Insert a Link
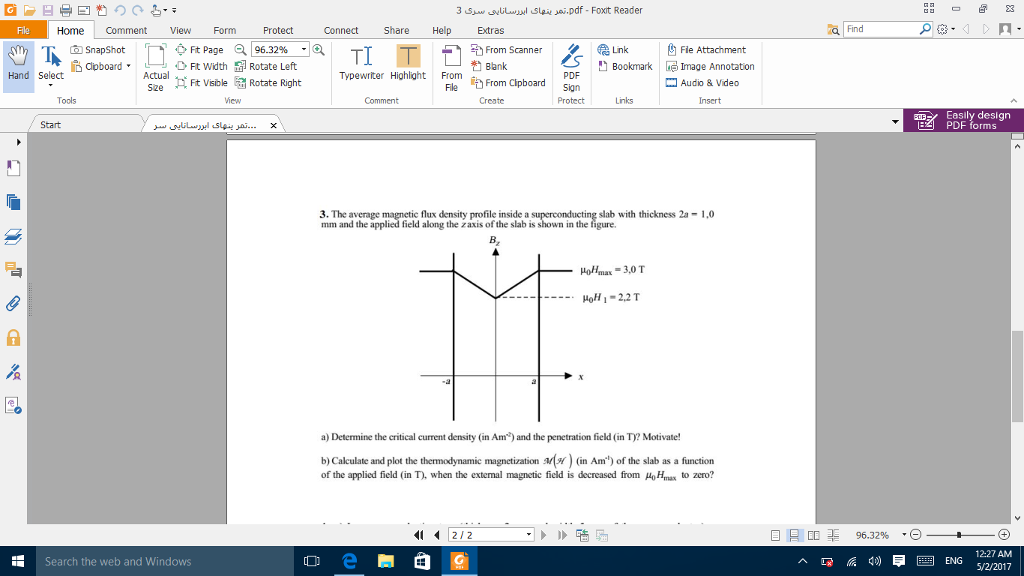 [613, 50]
